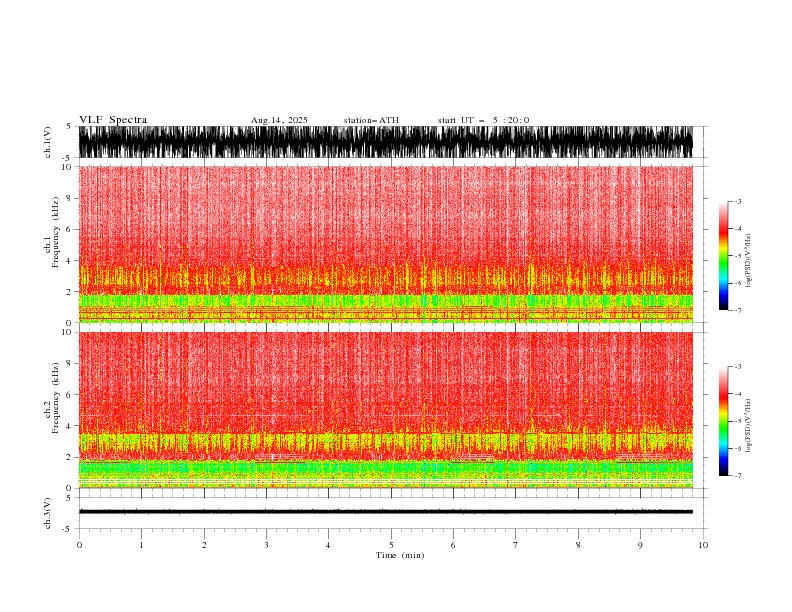This screenshot has height=612, width=792.
Task: Click the lower PSD color scale bar
Action: [x=723, y=421]
